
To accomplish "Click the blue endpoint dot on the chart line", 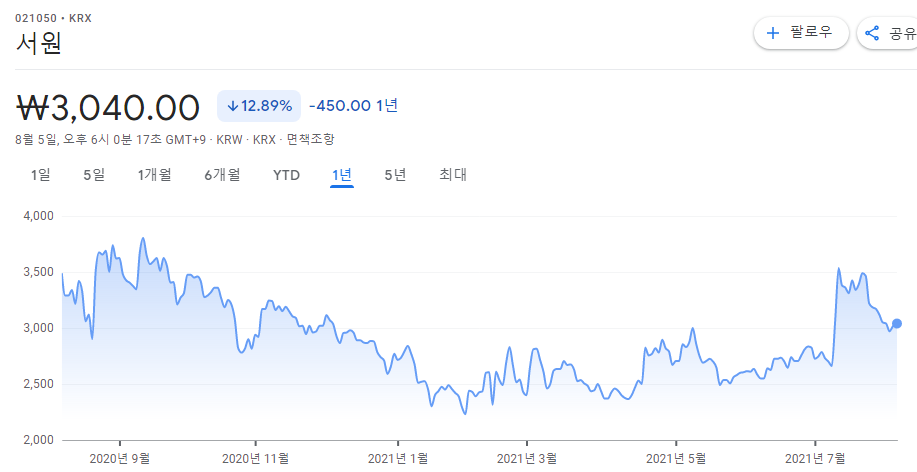I will [x=897, y=323].
